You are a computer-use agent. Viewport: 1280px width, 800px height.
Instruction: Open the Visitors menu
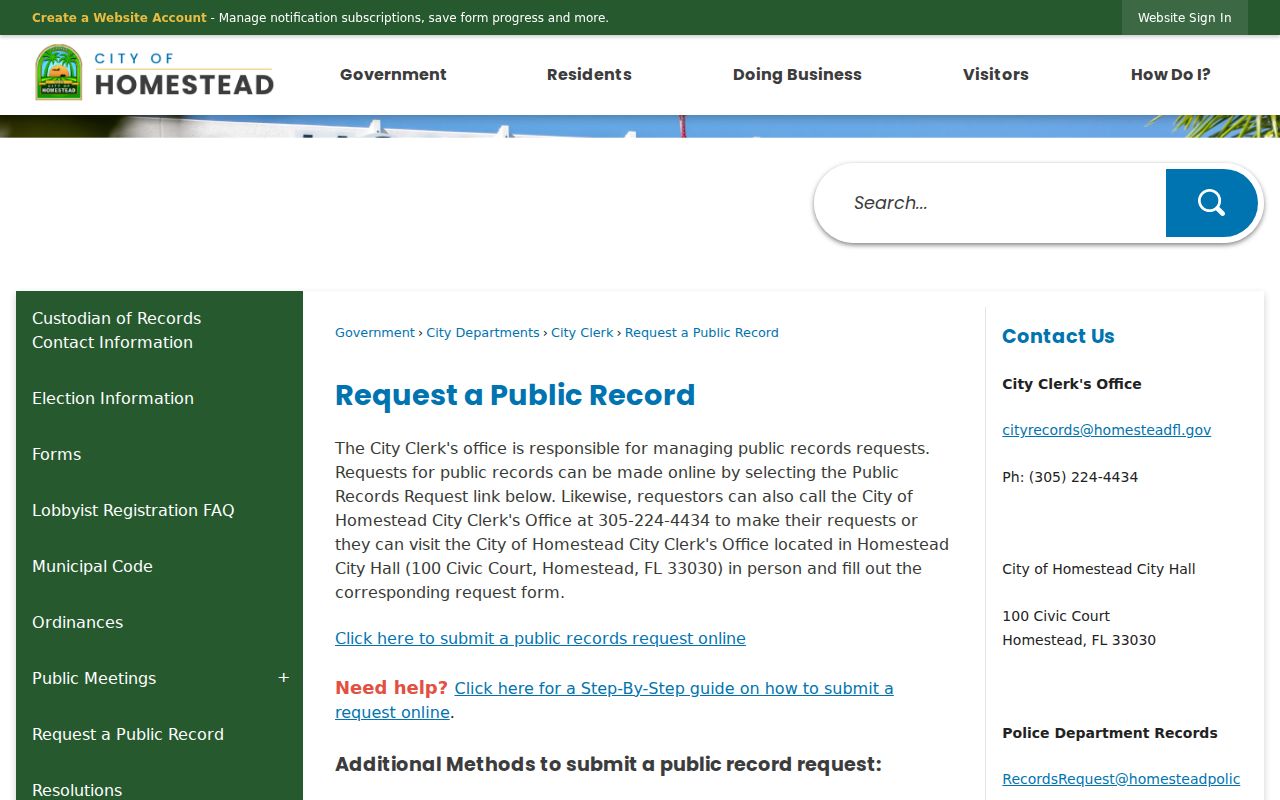coord(996,74)
